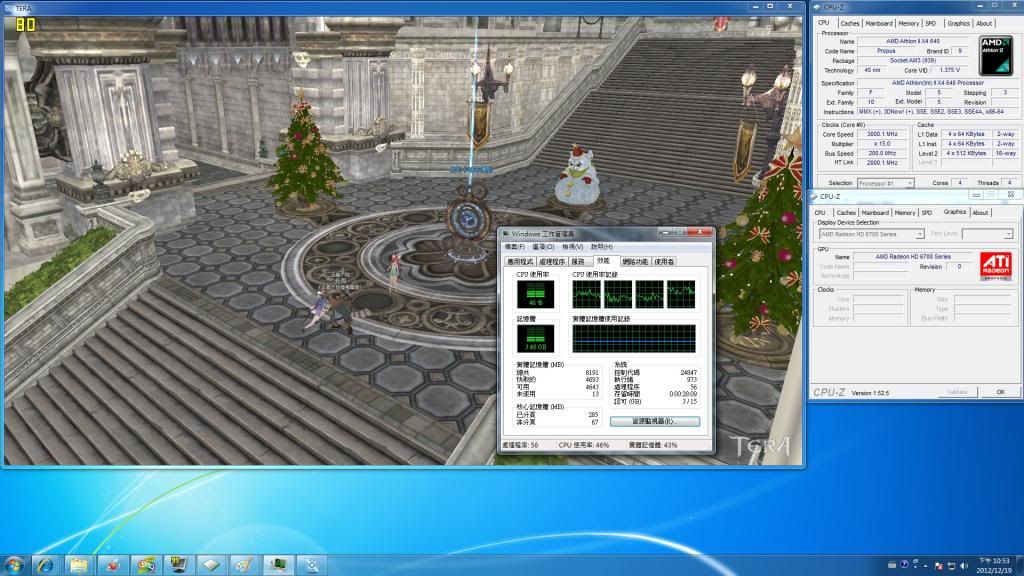Click the Core Speed value 3000.1 MHz
The width and height of the screenshot is (1024, 576).
882,134
